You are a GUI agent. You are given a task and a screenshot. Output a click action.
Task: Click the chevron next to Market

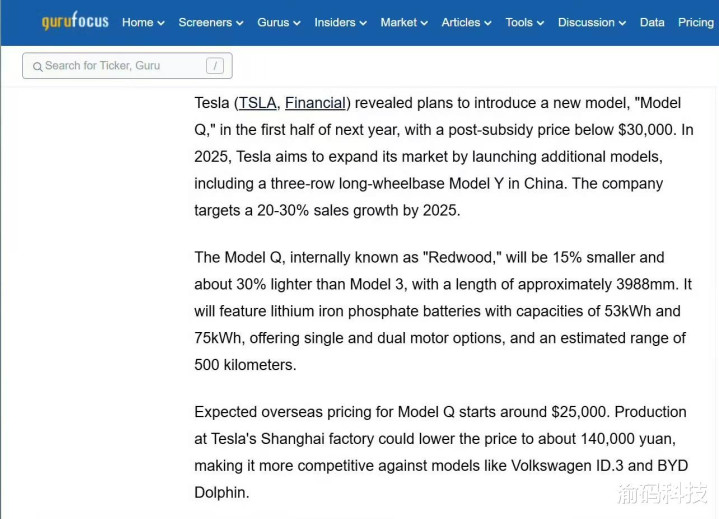click(x=424, y=23)
